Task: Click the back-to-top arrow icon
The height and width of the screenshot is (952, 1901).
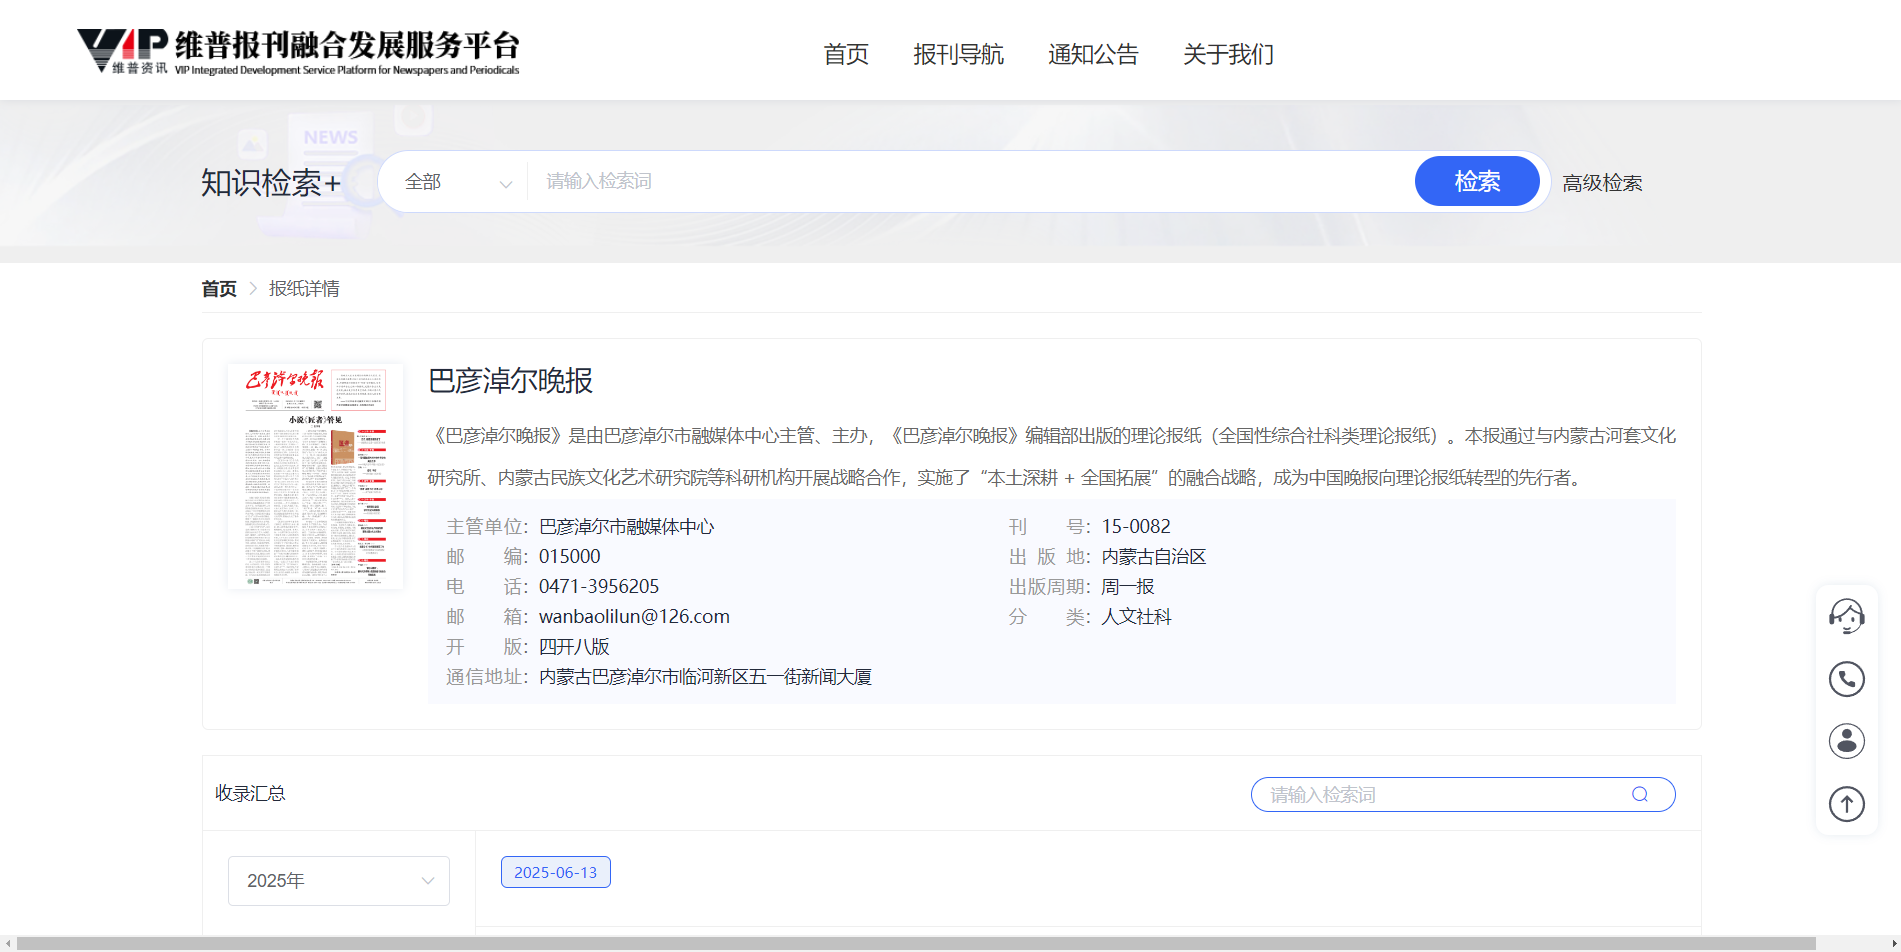Action: pyautogui.click(x=1846, y=803)
